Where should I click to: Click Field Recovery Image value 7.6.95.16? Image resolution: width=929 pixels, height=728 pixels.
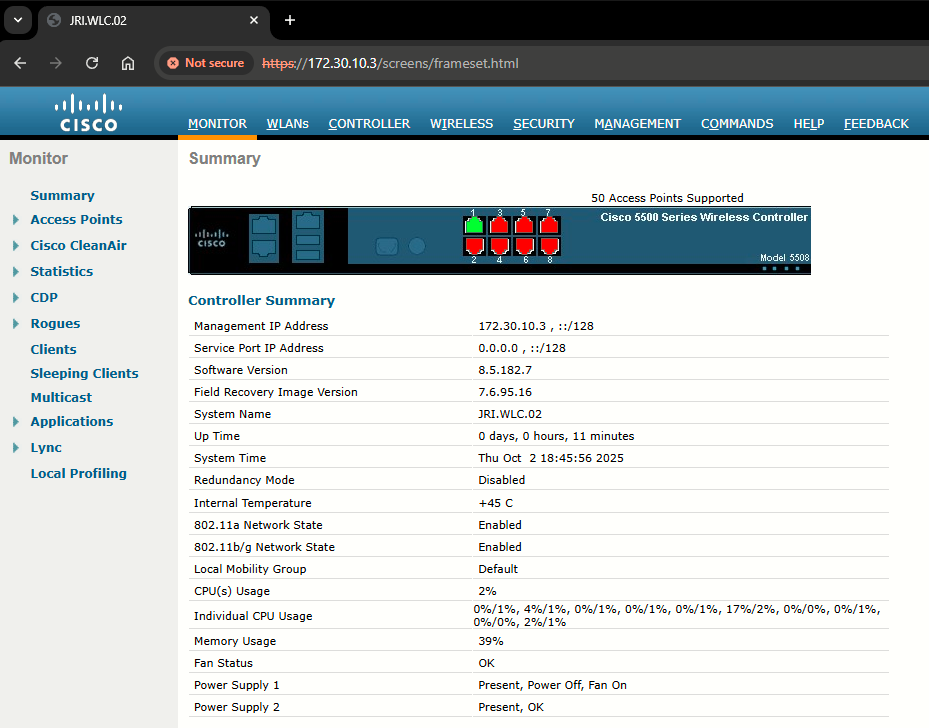point(505,392)
